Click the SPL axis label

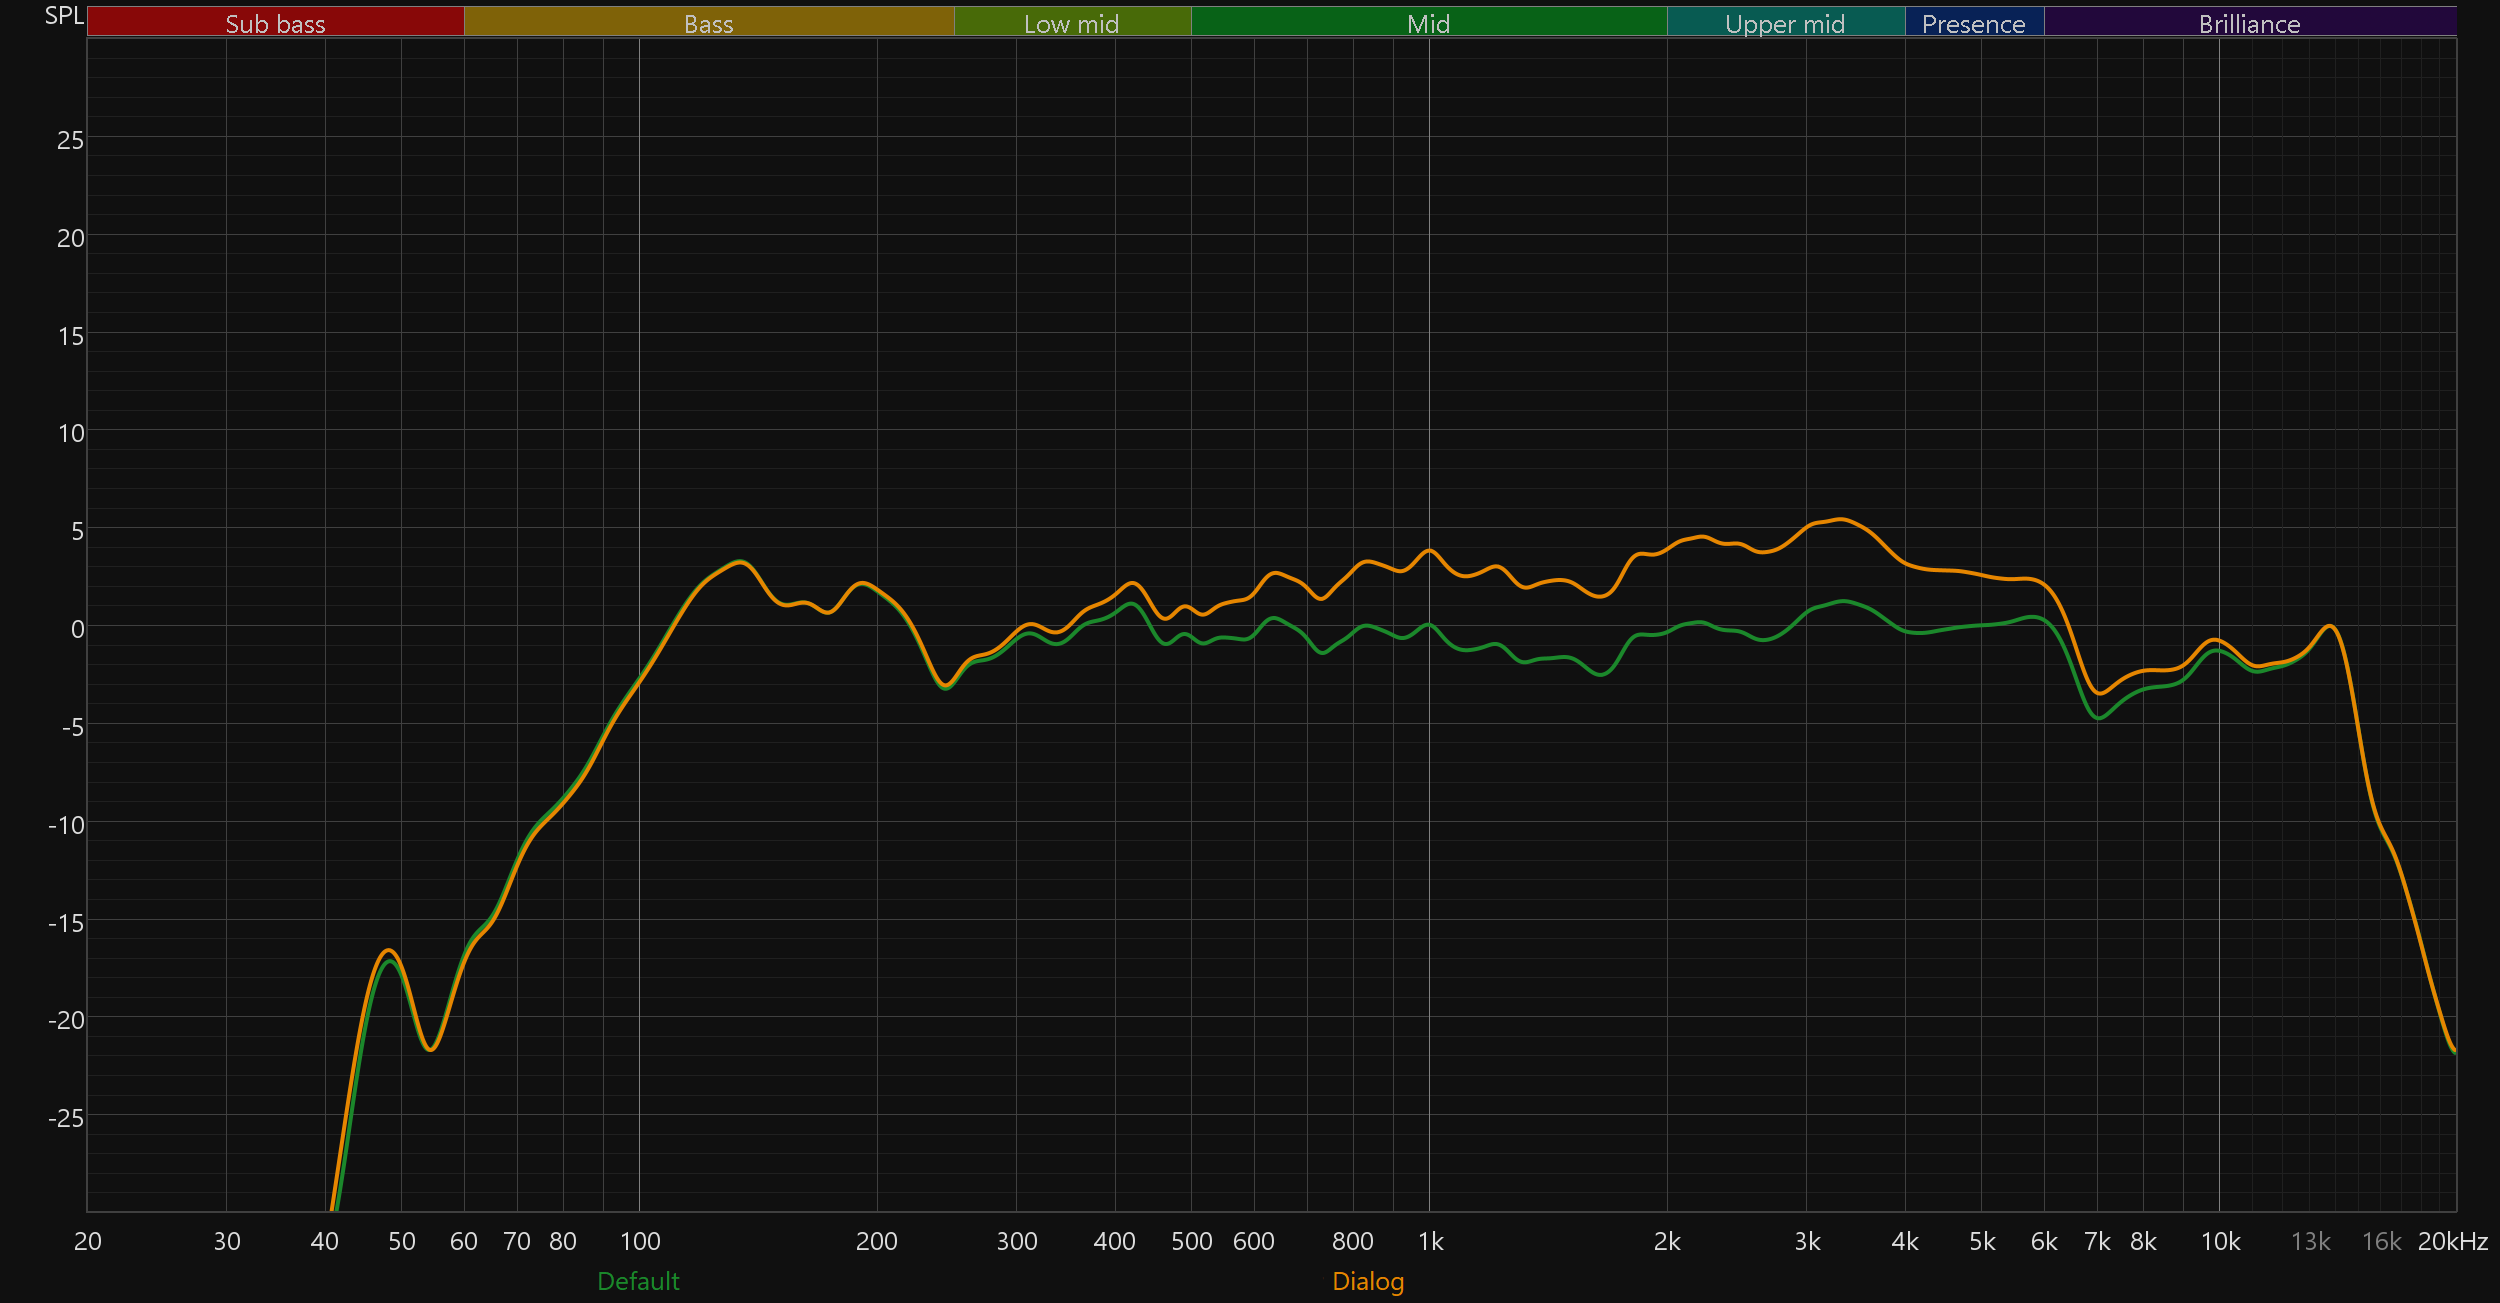click(64, 15)
